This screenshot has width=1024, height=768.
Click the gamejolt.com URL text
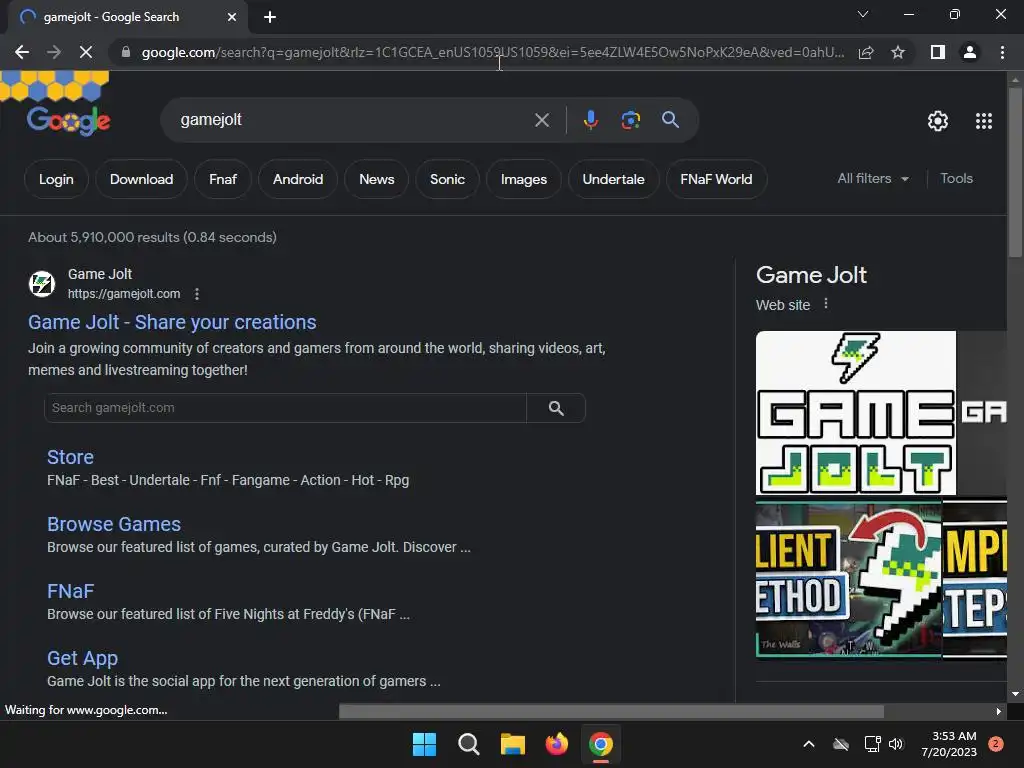point(124,294)
